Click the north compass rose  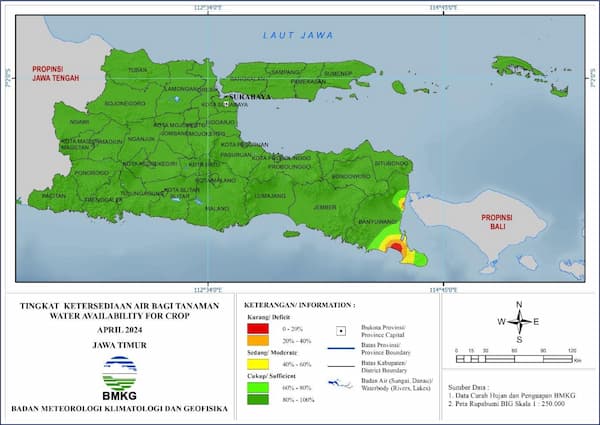pyautogui.click(x=519, y=322)
